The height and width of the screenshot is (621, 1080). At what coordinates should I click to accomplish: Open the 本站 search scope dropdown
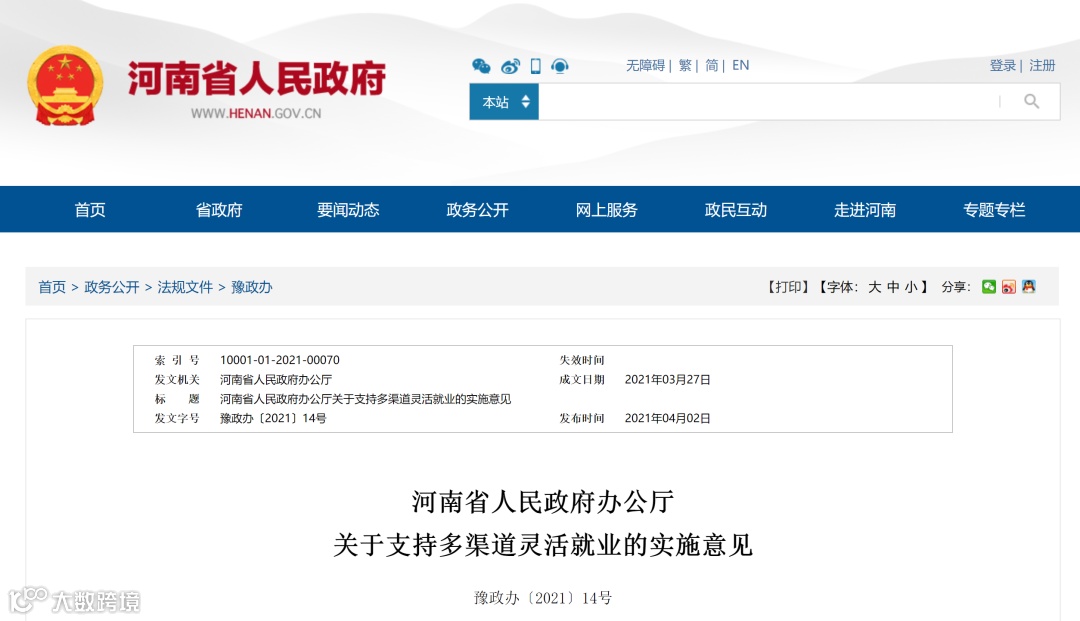coord(504,102)
